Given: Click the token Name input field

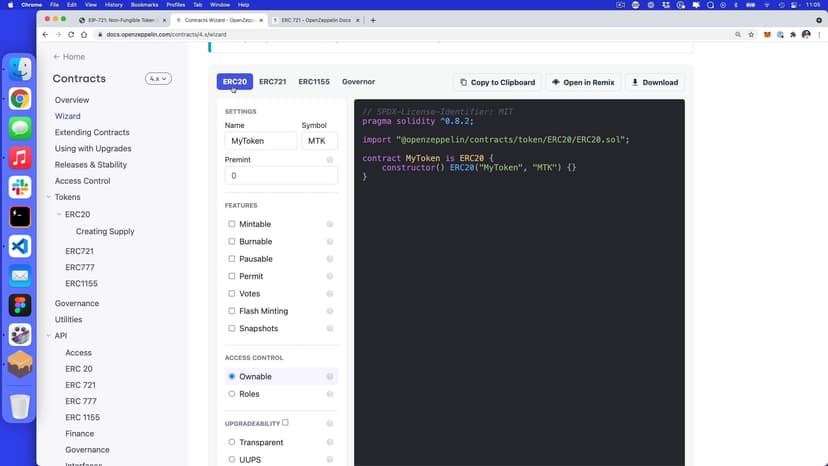Looking at the screenshot, I should point(260,142).
